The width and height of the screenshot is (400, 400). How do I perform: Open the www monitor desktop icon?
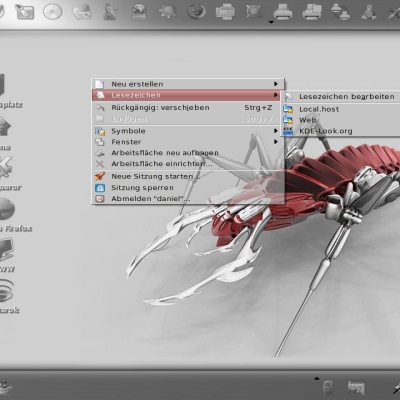(7, 255)
